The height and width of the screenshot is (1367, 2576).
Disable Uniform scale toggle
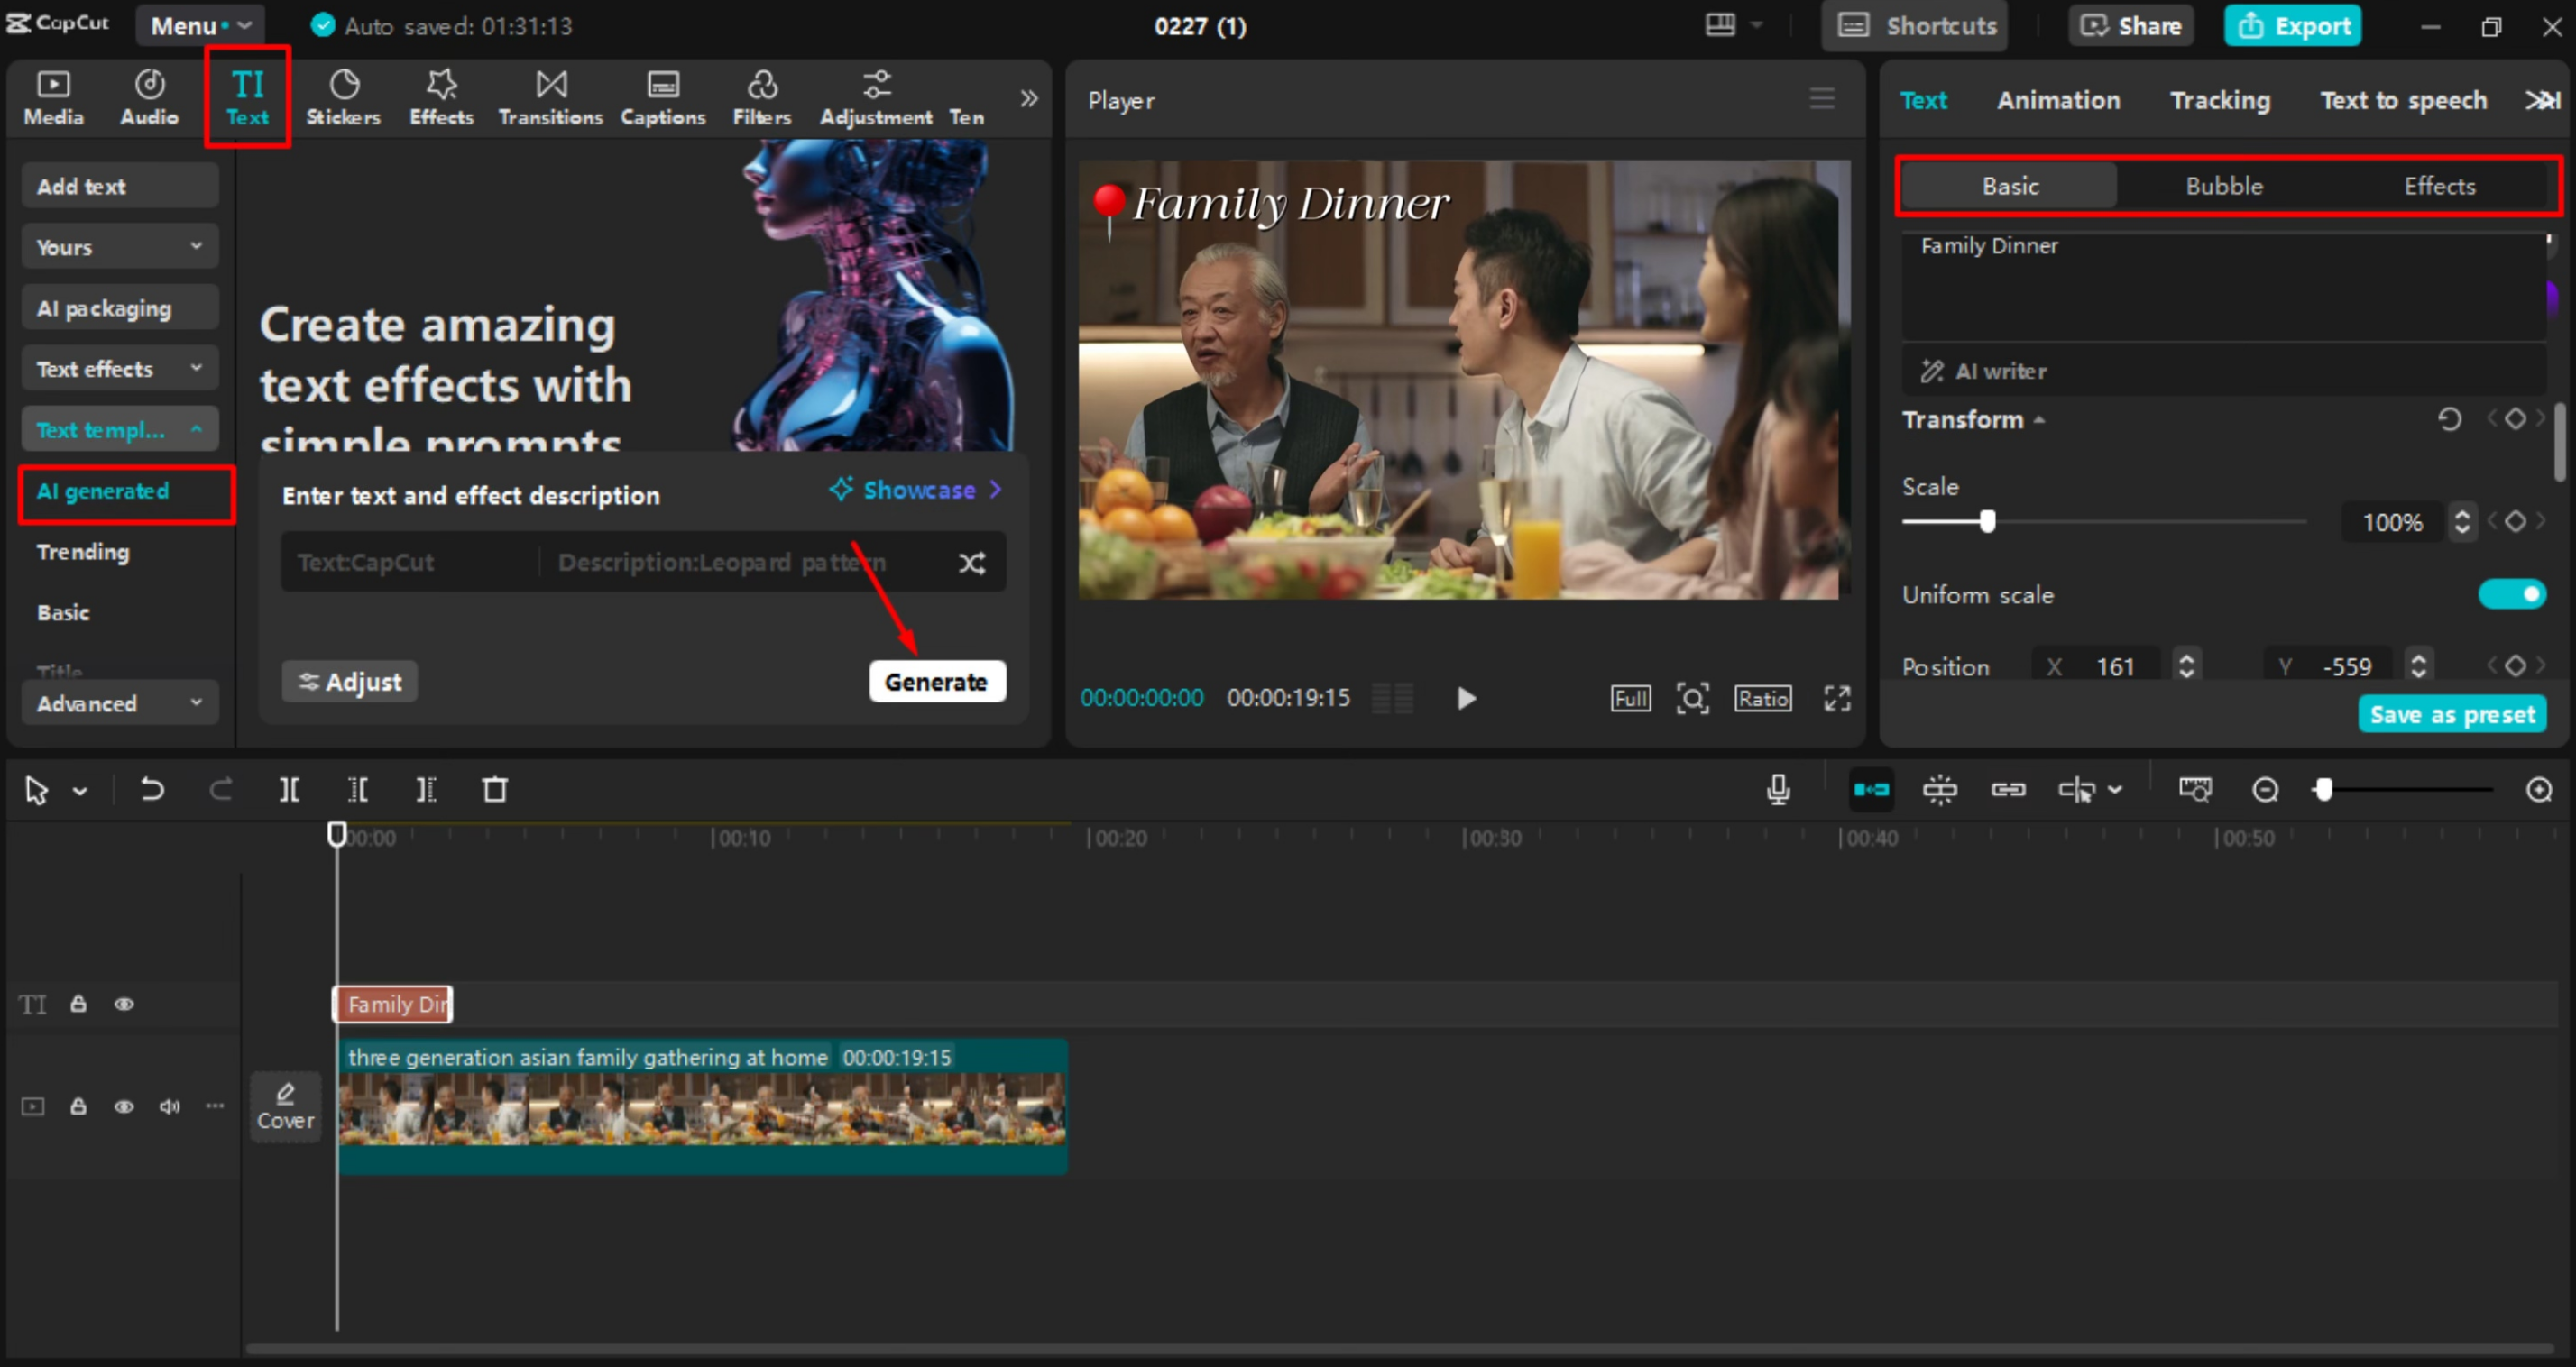[x=2513, y=594]
